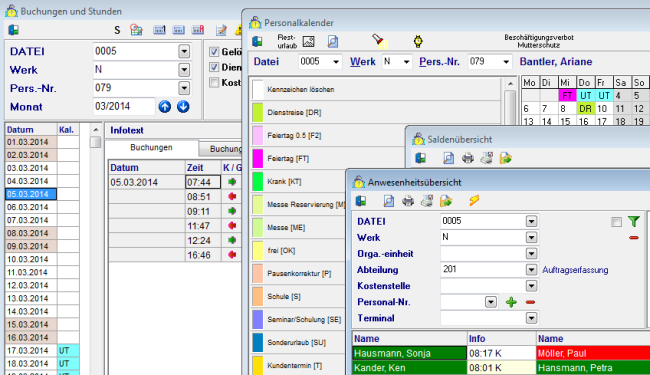Screen dimensions: 650x375
Task: Select Kennzeichen löschen in the calendar legend
Action: [x=376, y=90]
